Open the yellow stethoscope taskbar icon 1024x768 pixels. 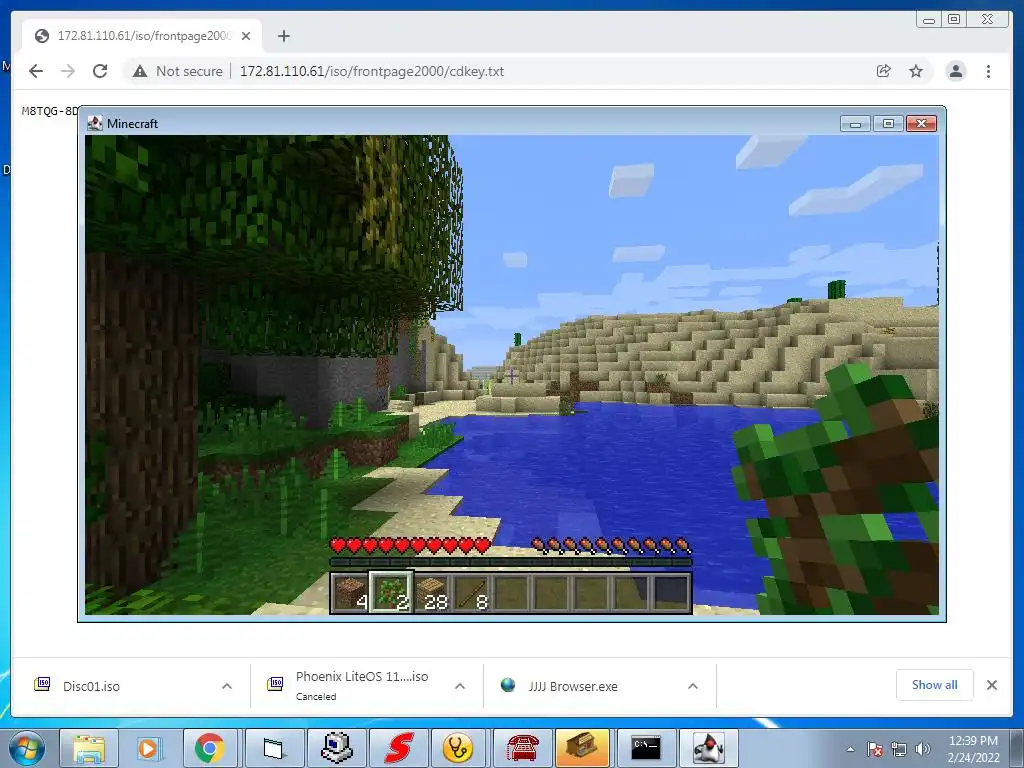click(x=460, y=748)
